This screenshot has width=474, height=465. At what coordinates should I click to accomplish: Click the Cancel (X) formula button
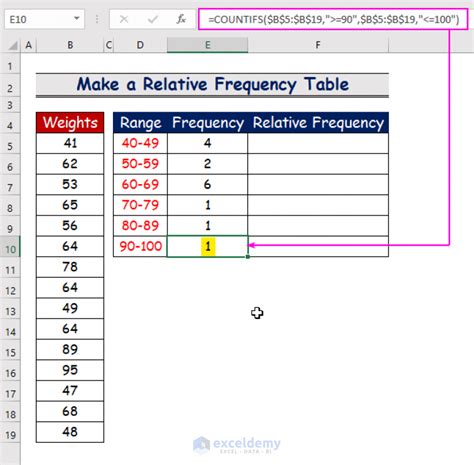pos(124,19)
